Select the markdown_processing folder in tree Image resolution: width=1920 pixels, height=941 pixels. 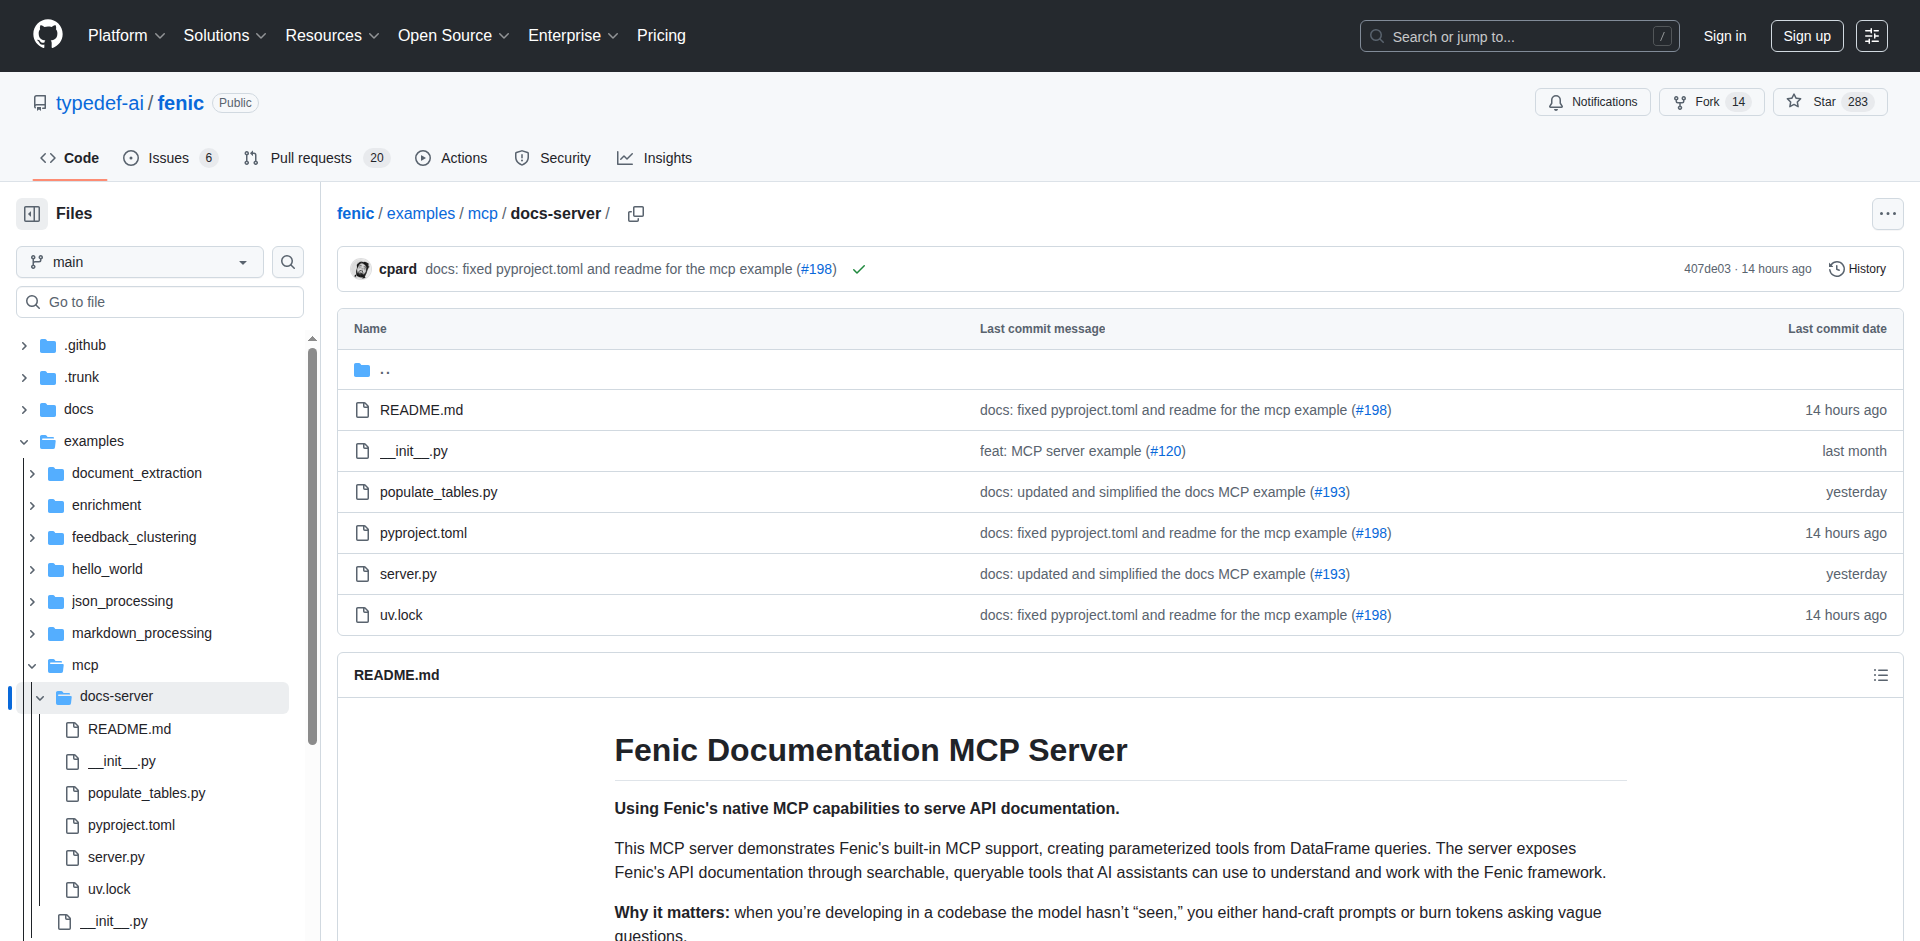142,633
